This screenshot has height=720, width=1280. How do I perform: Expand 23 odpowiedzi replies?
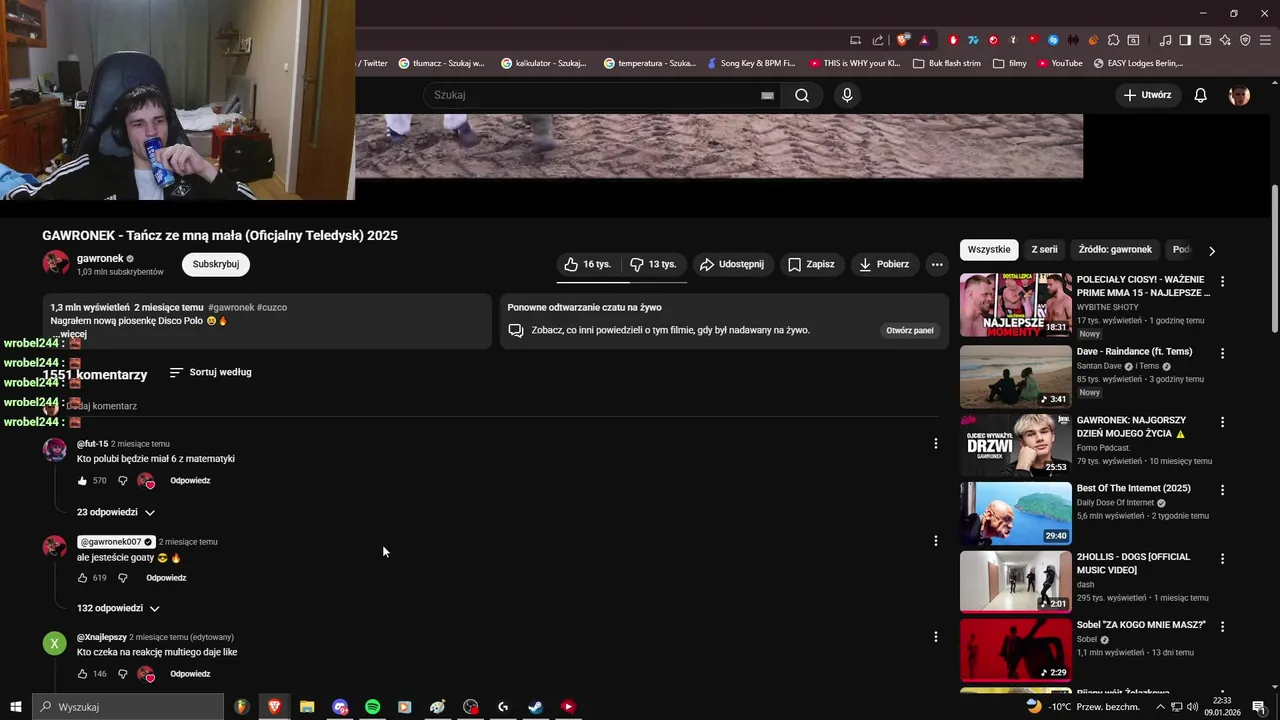(115, 512)
